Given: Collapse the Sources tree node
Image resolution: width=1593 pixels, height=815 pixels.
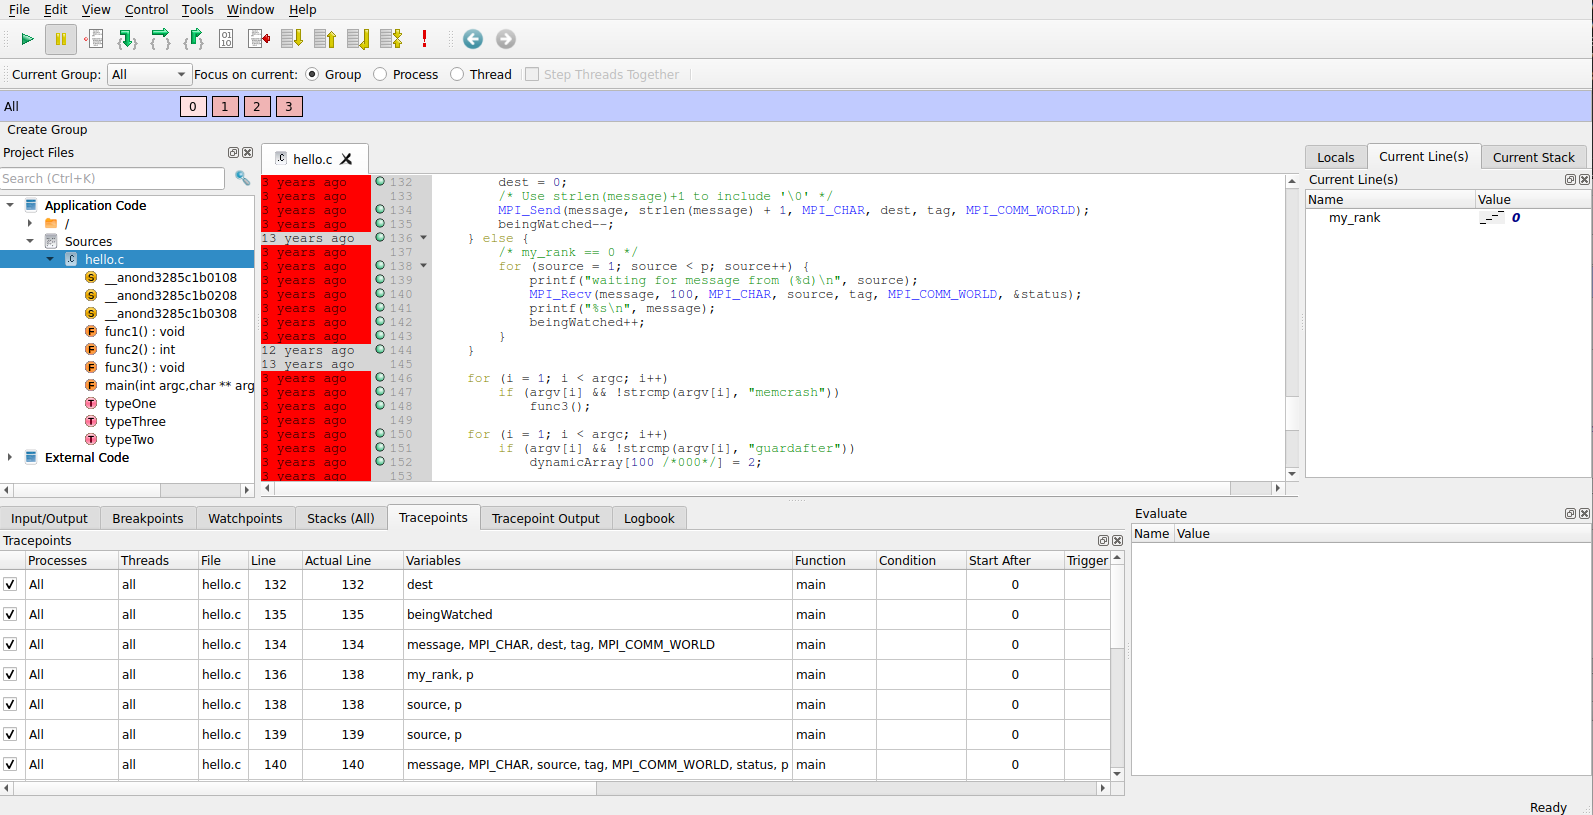Looking at the screenshot, I should click(30, 241).
